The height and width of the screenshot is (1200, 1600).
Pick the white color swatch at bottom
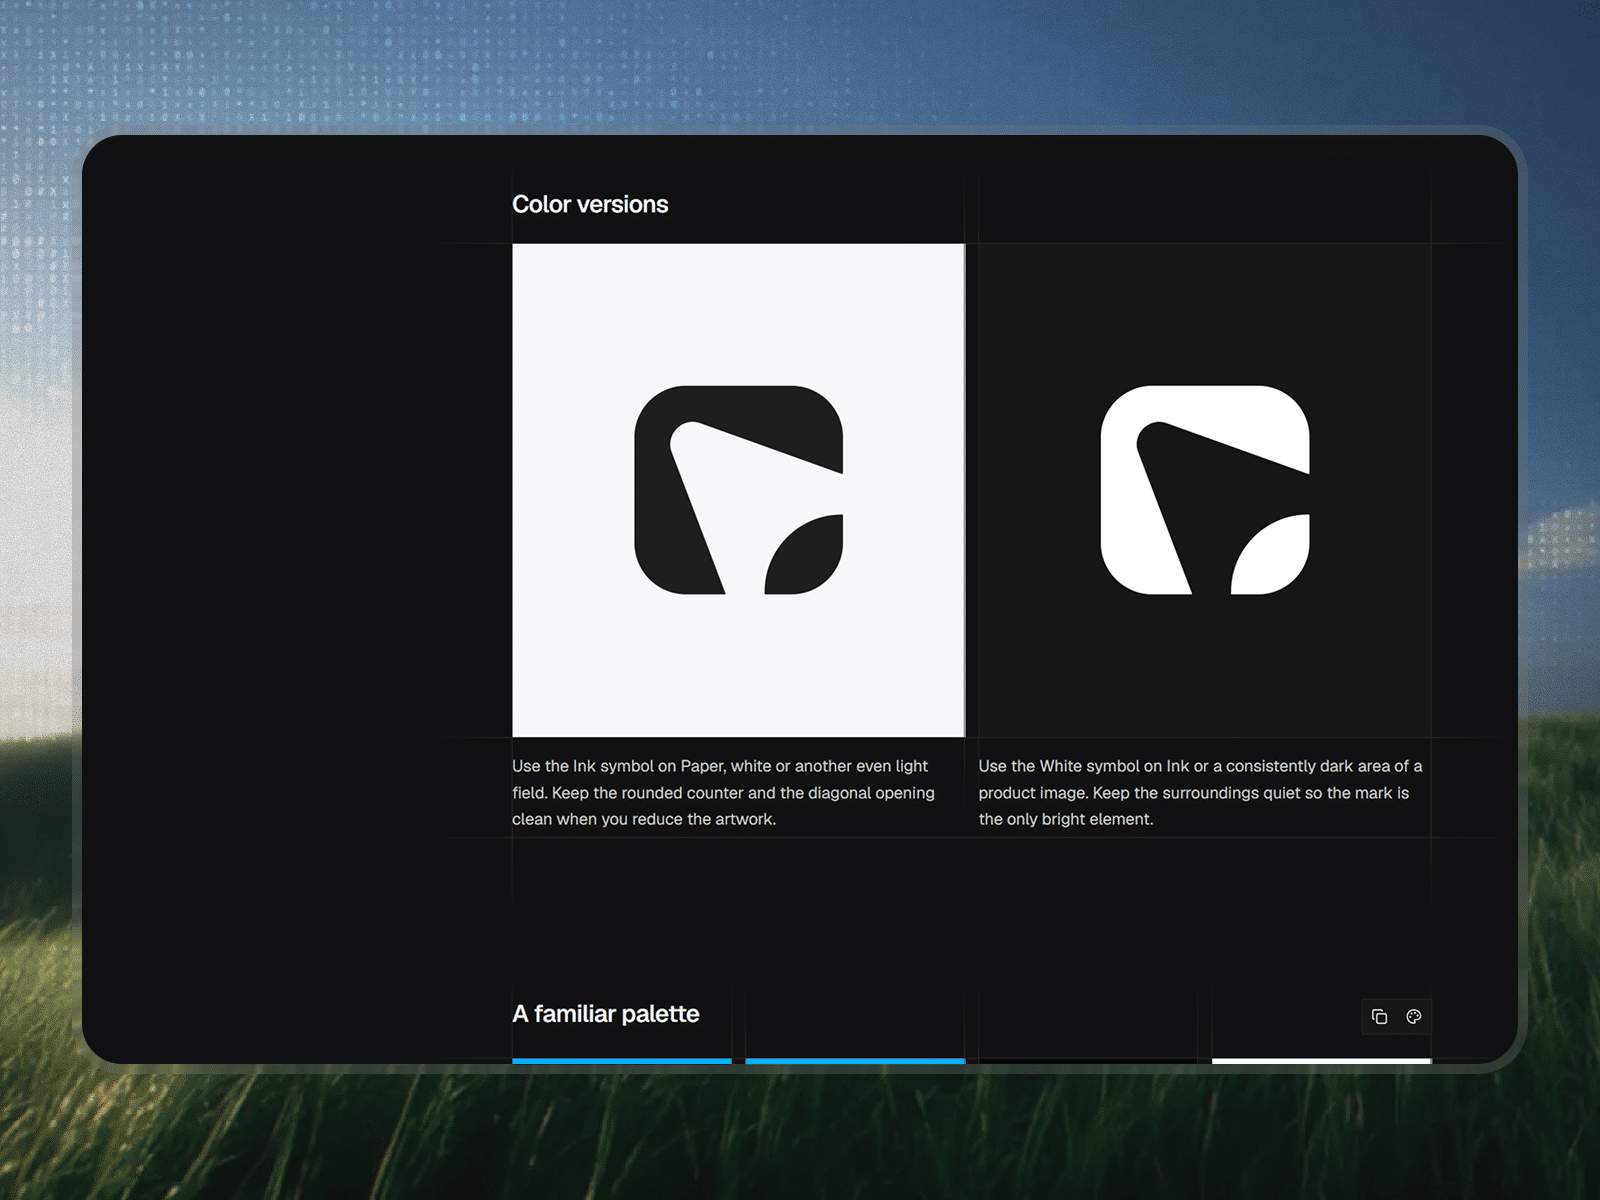(1321, 1061)
